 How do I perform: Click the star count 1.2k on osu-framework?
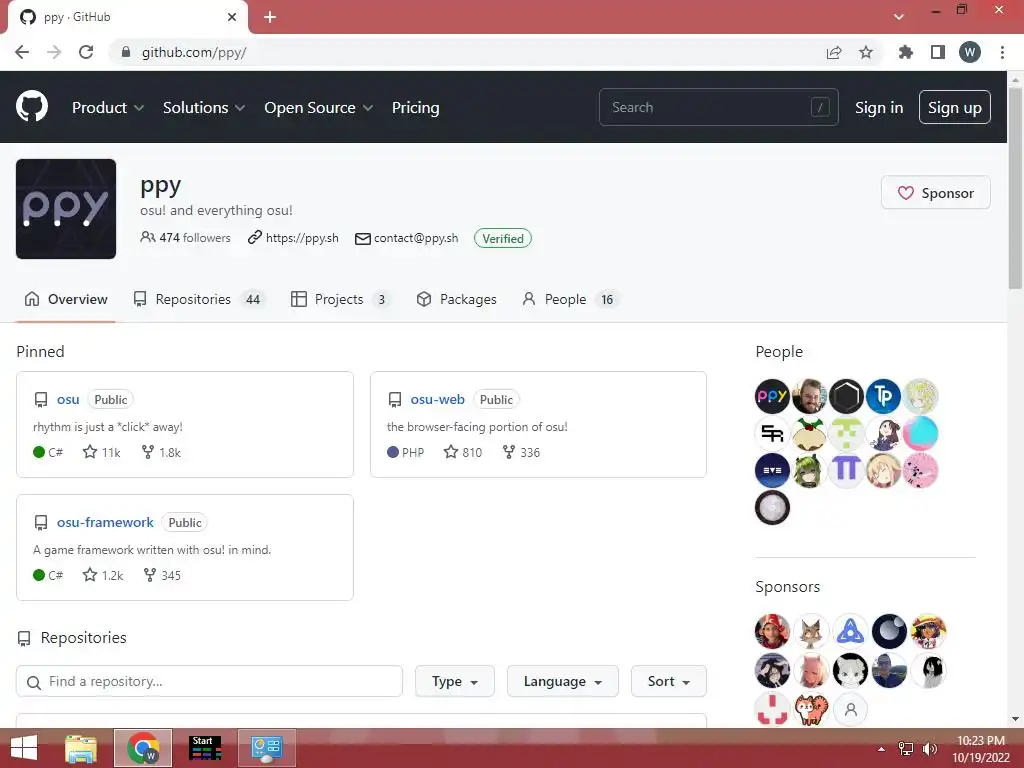point(103,575)
